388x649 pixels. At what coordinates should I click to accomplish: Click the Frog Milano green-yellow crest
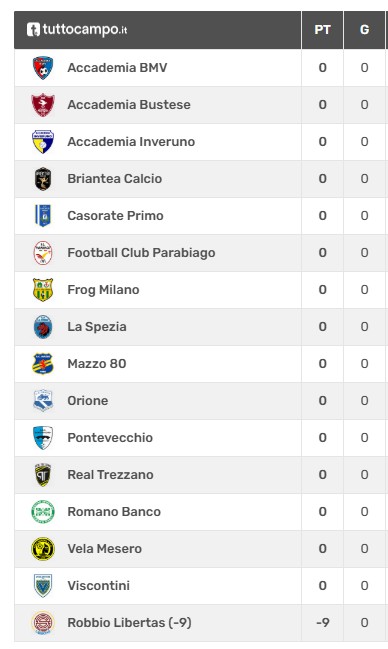[43, 290]
